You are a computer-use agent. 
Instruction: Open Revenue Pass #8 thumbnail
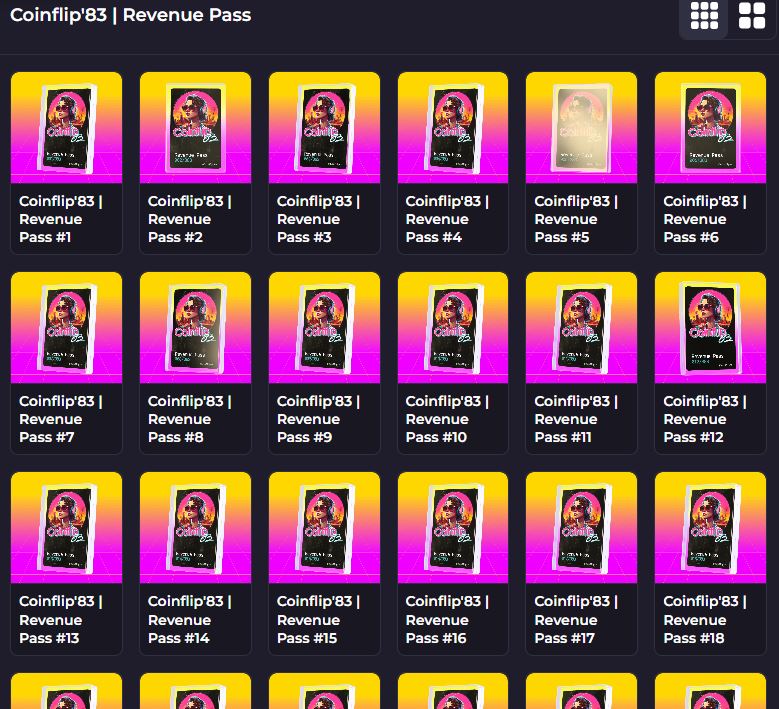click(x=195, y=327)
